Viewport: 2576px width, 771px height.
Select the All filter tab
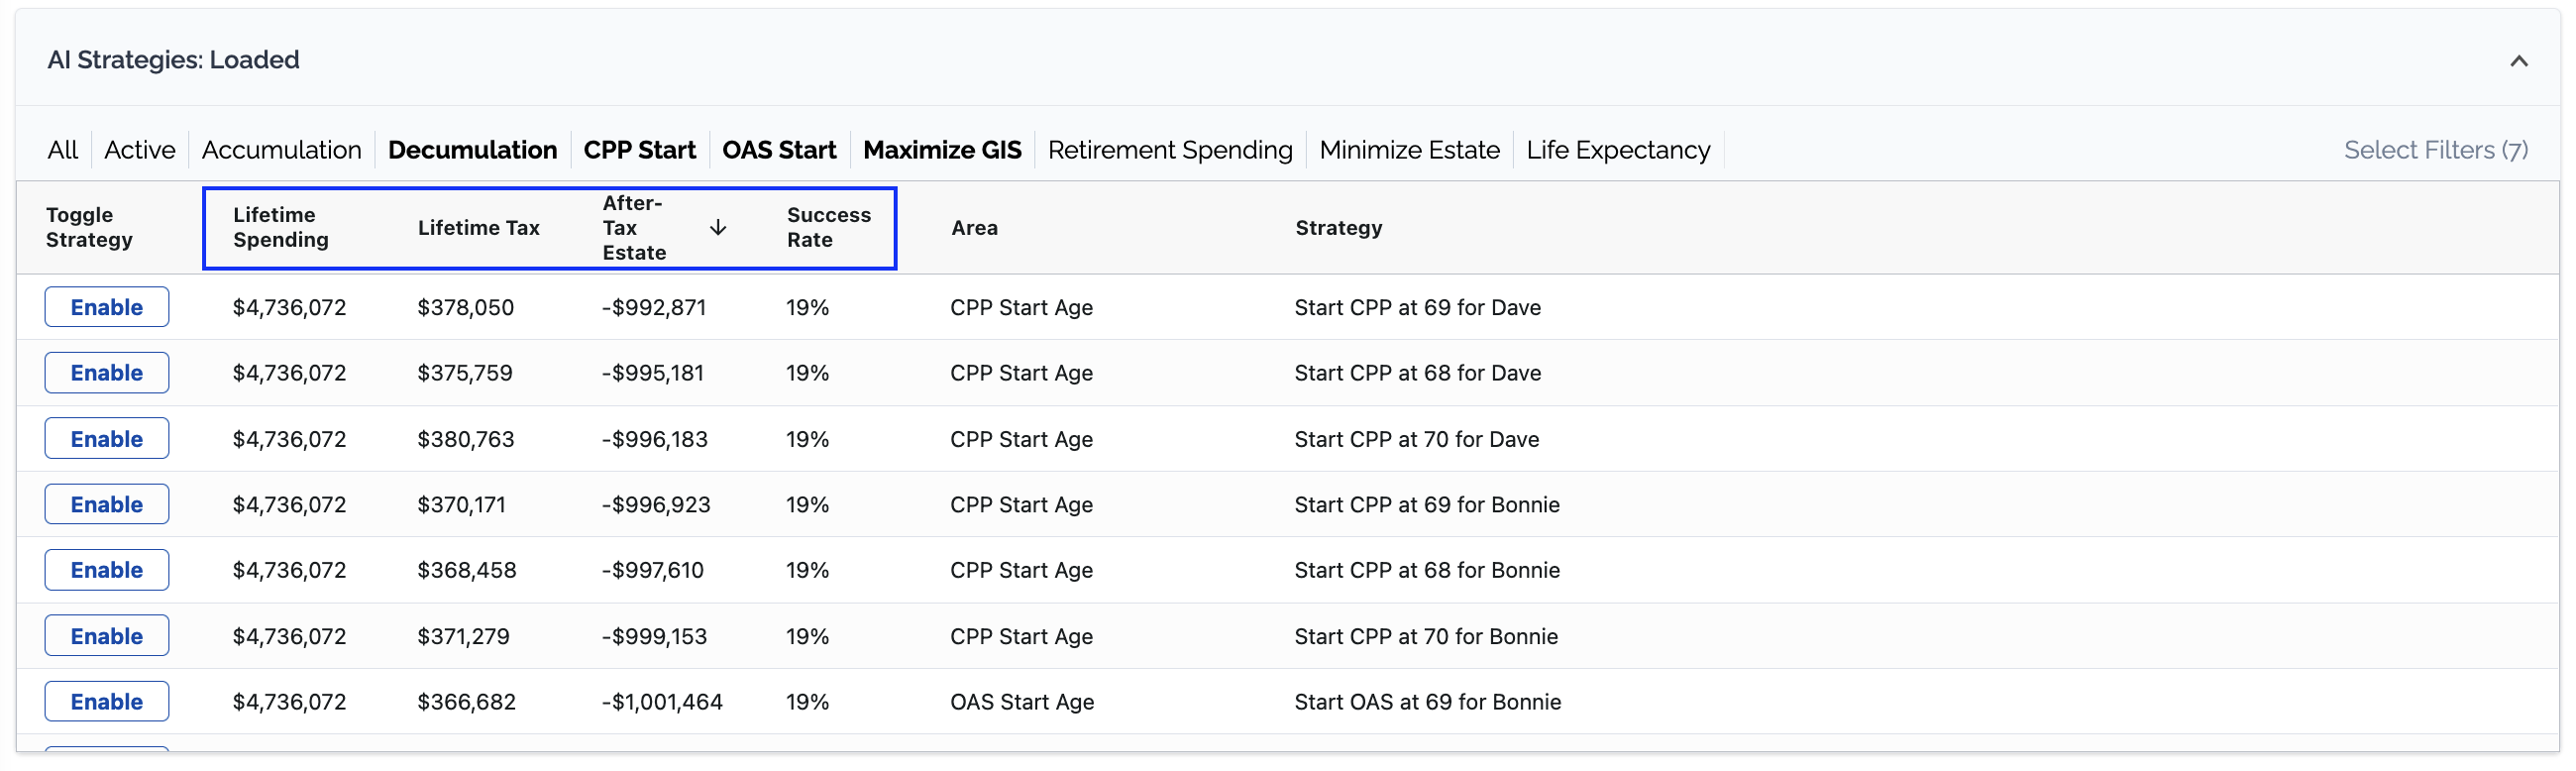pos(62,150)
